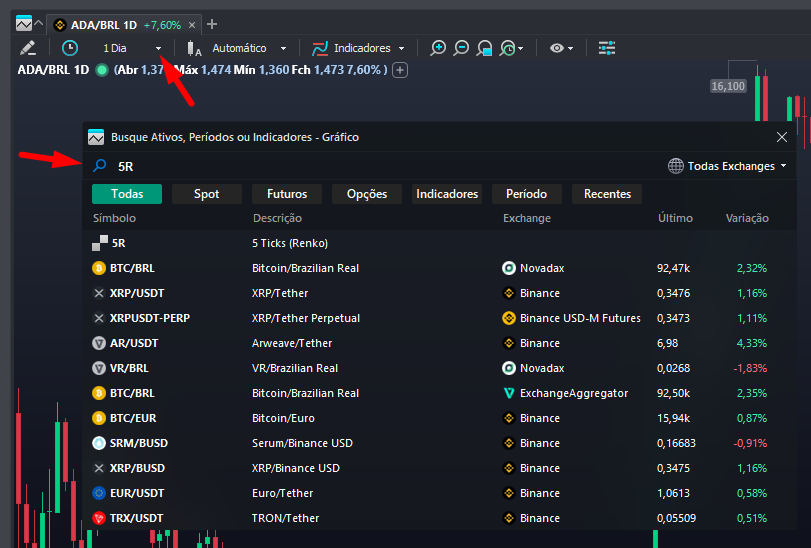
Task: Click the Bitcoin icon beside BTC/EUR
Action: point(99,418)
